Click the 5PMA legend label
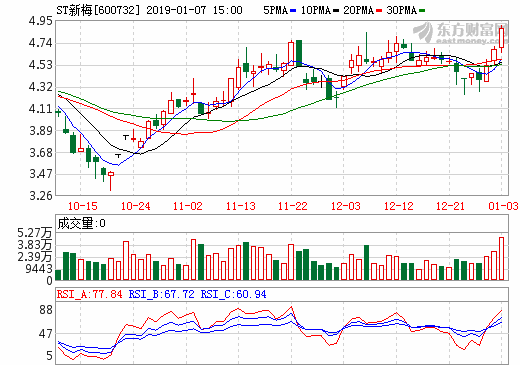The height and width of the screenshot is (365, 520). click(275, 10)
